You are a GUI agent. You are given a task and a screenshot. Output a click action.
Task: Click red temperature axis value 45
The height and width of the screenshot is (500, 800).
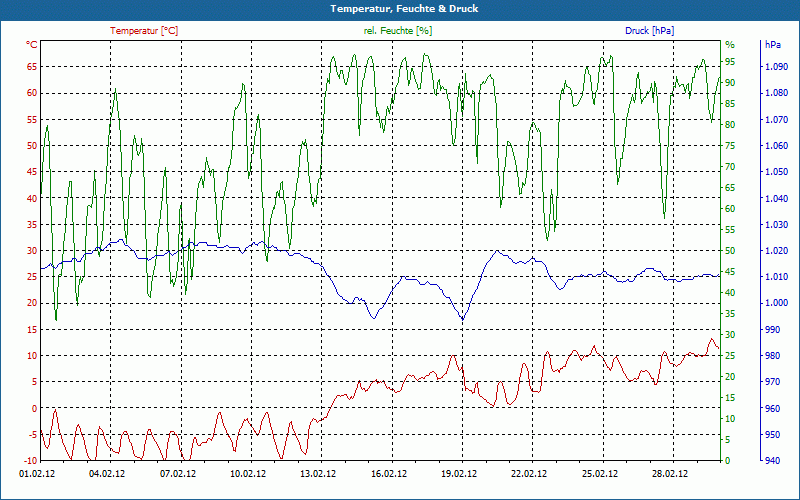tap(32, 171)
